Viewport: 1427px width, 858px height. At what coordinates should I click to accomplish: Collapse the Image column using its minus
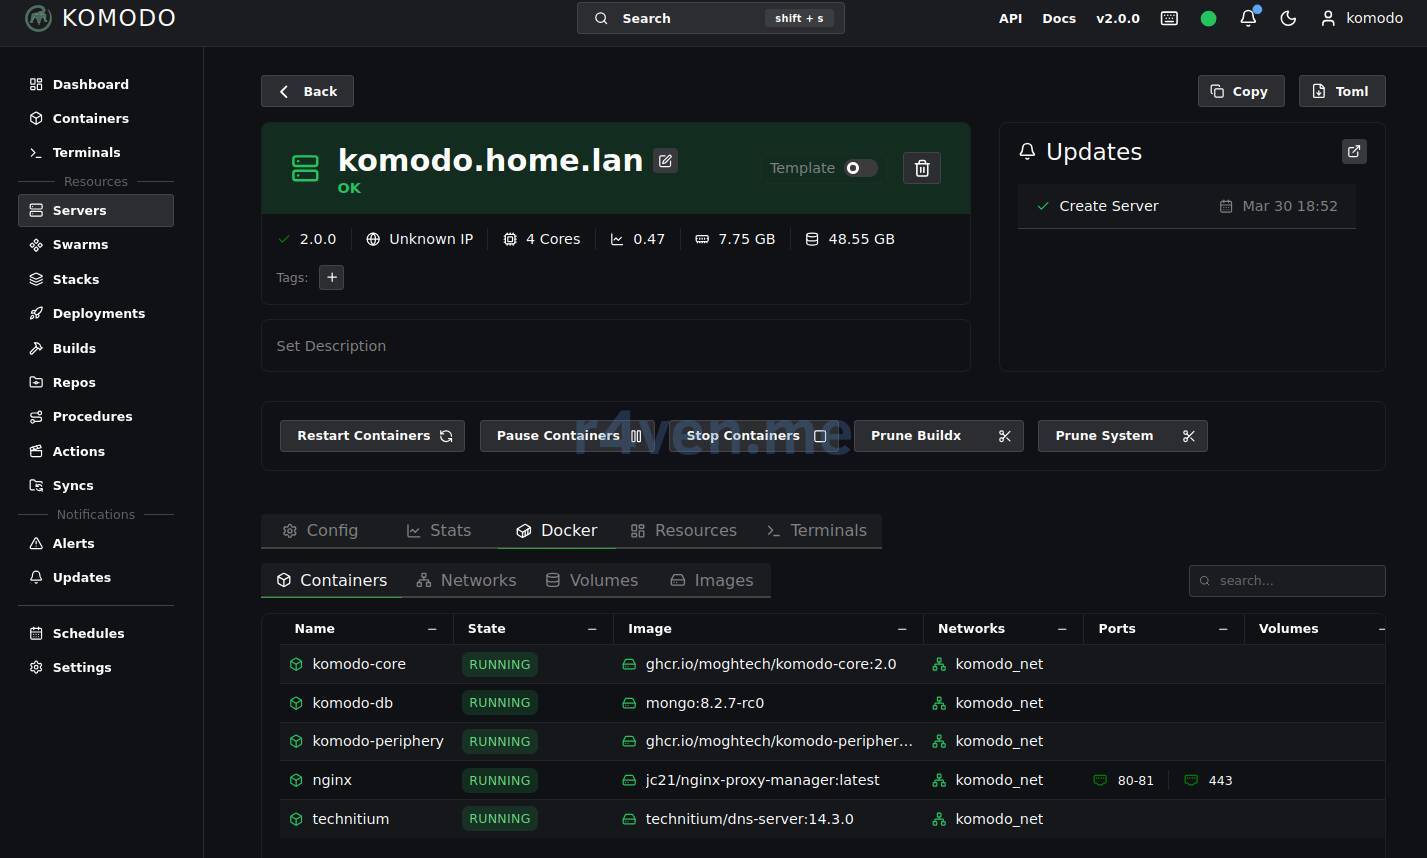(x=902, y=629)
